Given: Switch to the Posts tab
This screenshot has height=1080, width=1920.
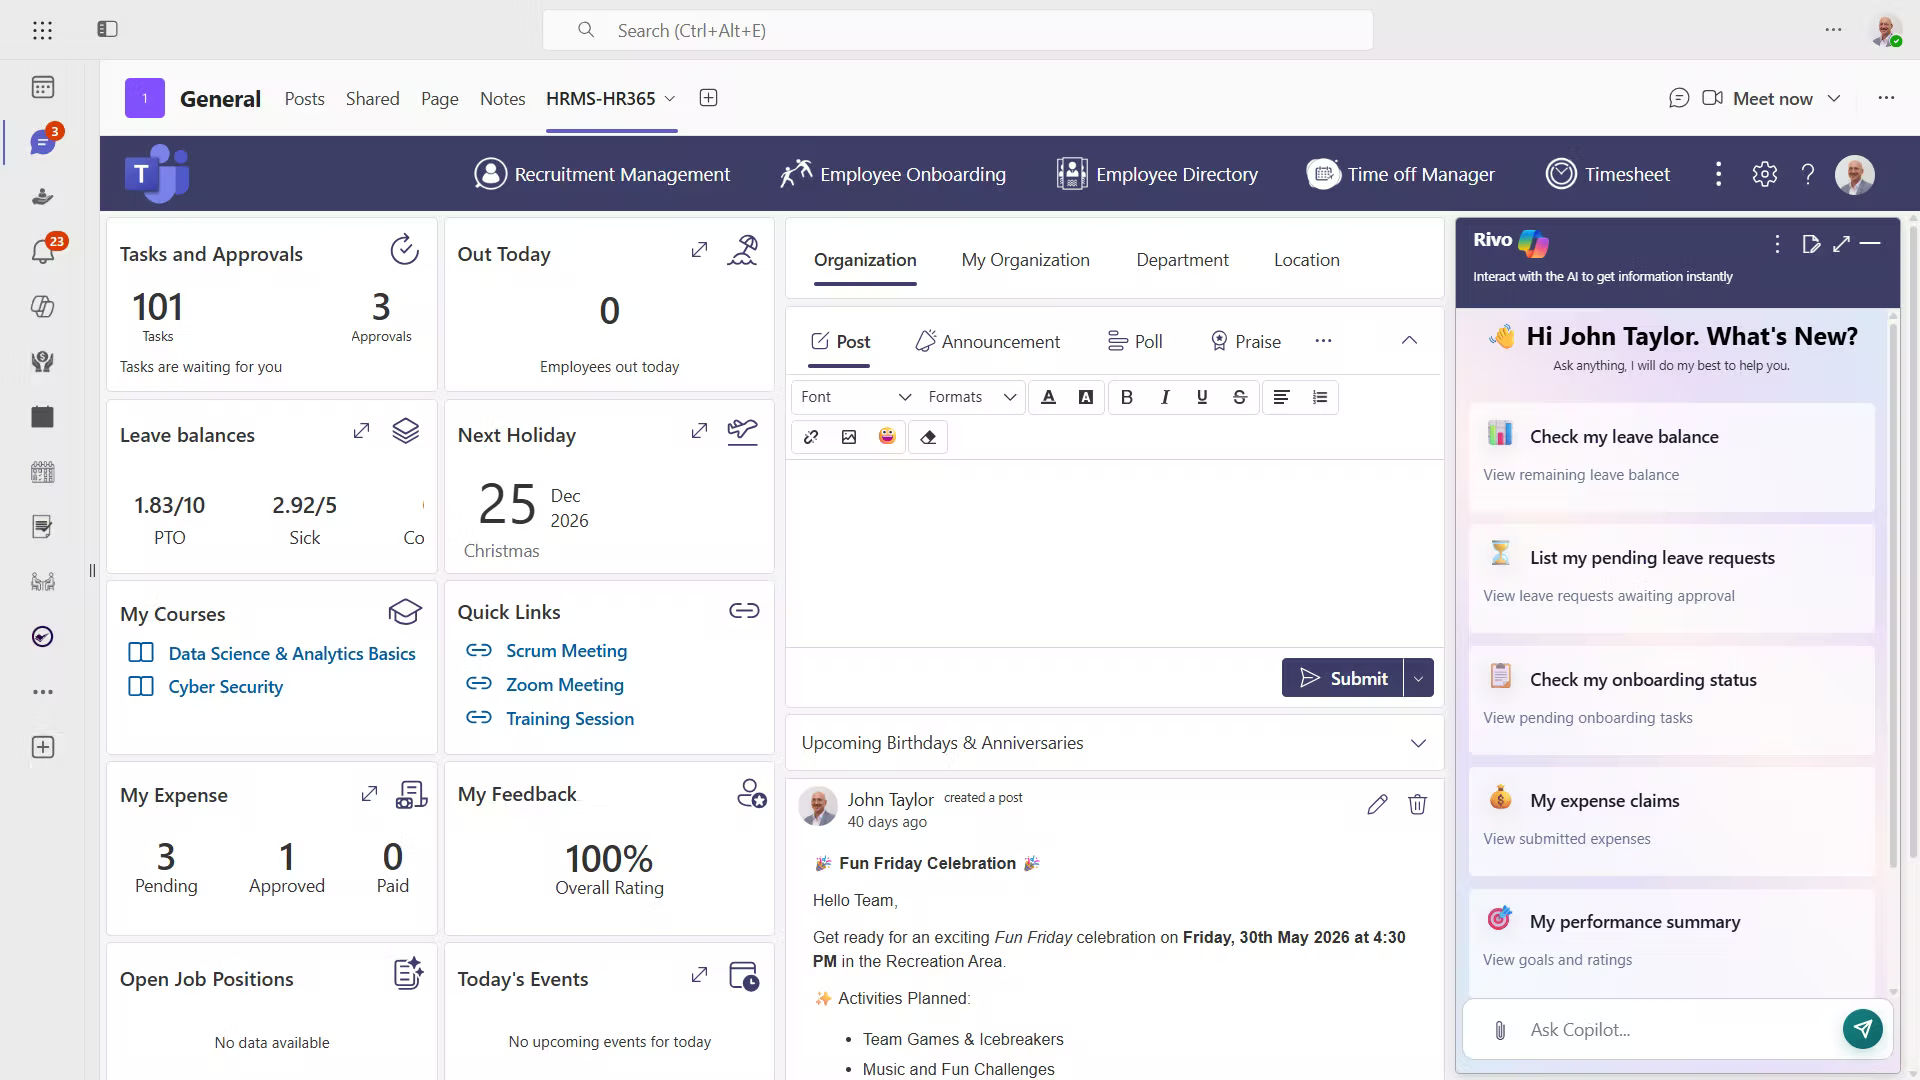Looking at the screenshot, I should pyautogui.click(x=304, y=98).
